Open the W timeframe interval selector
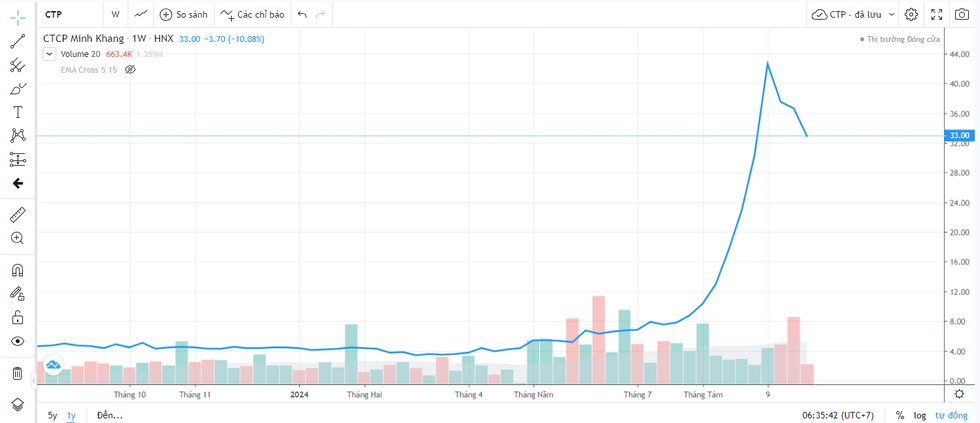 pyautogui.click(x=115, y=14)
